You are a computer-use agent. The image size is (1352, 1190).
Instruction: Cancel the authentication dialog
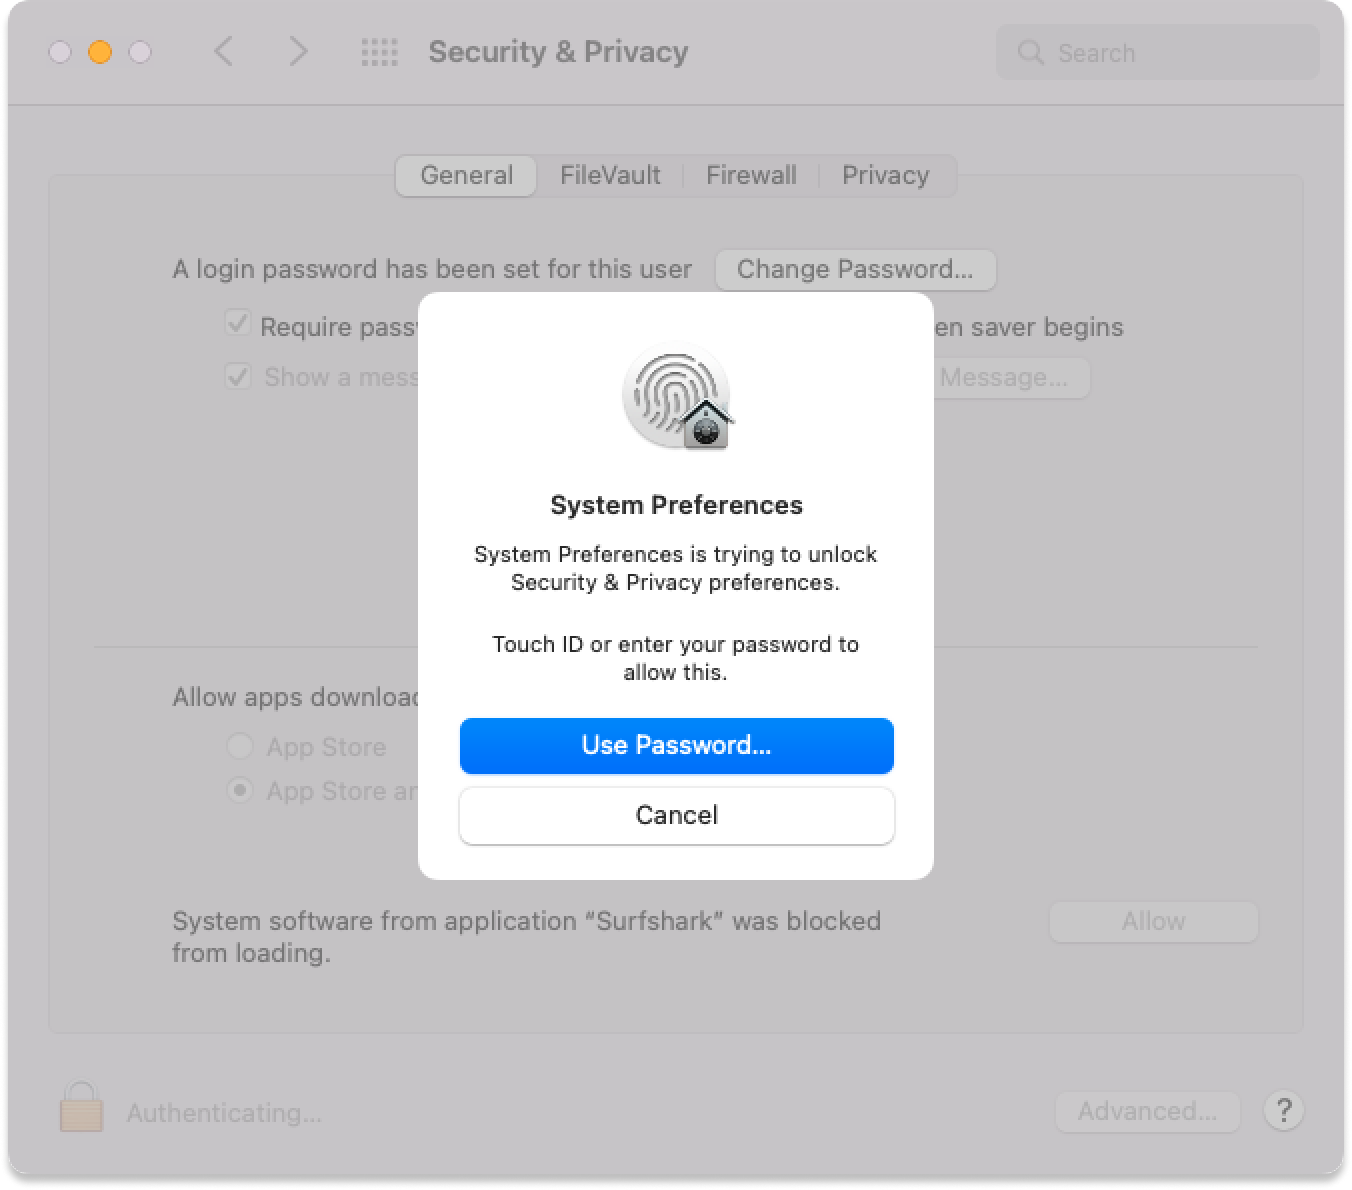point(676,815)
